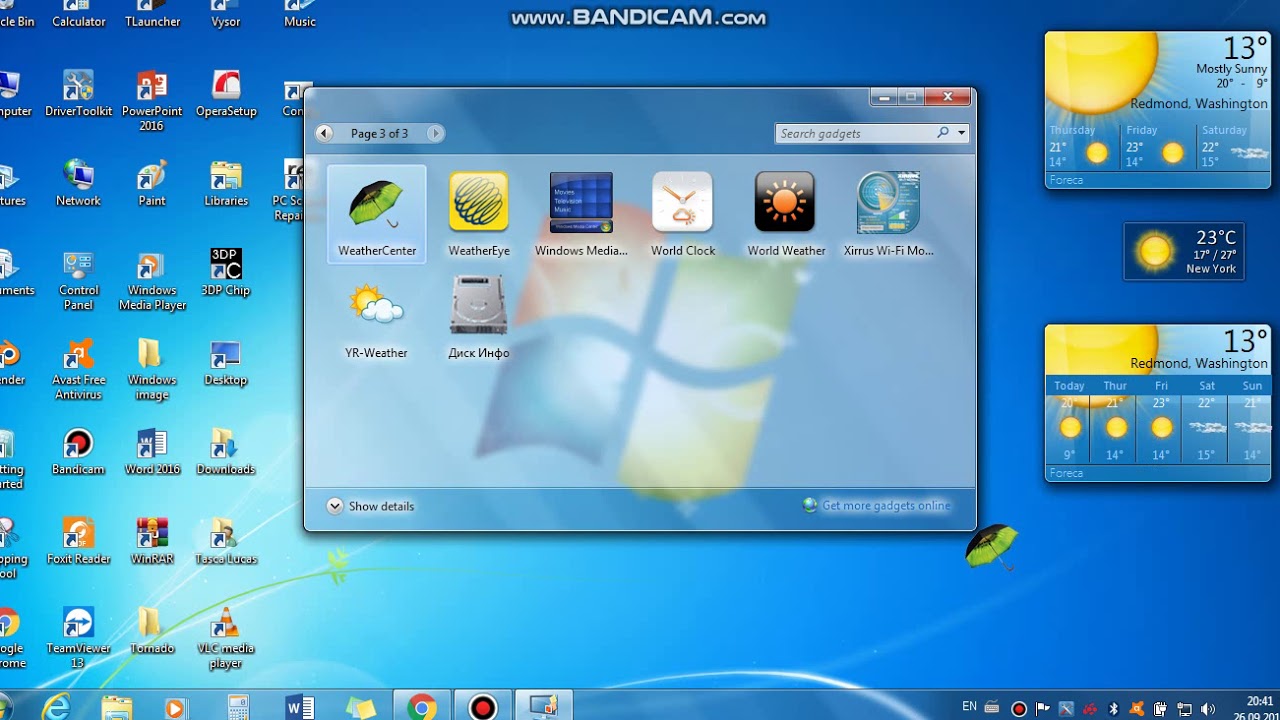Open the Foxit Reader desktop shortcut

pyautogui.click(x=79, y=541)
